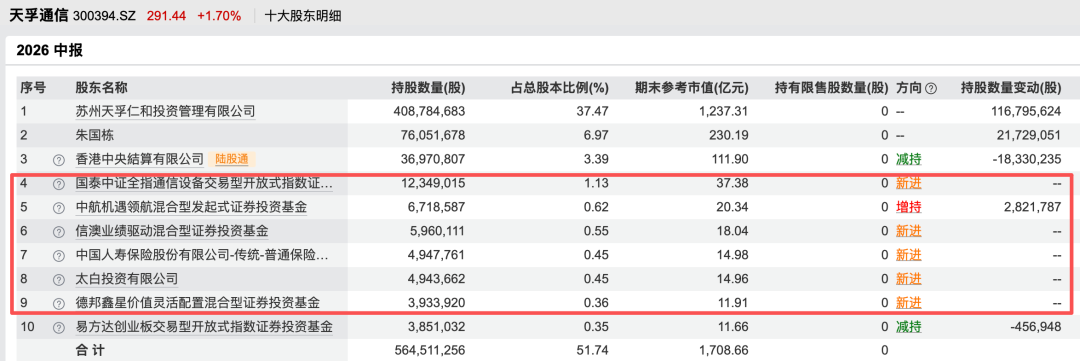Click the 序号 column header
This screenshot has width=1080, height=361.
(x=32, y=88)
